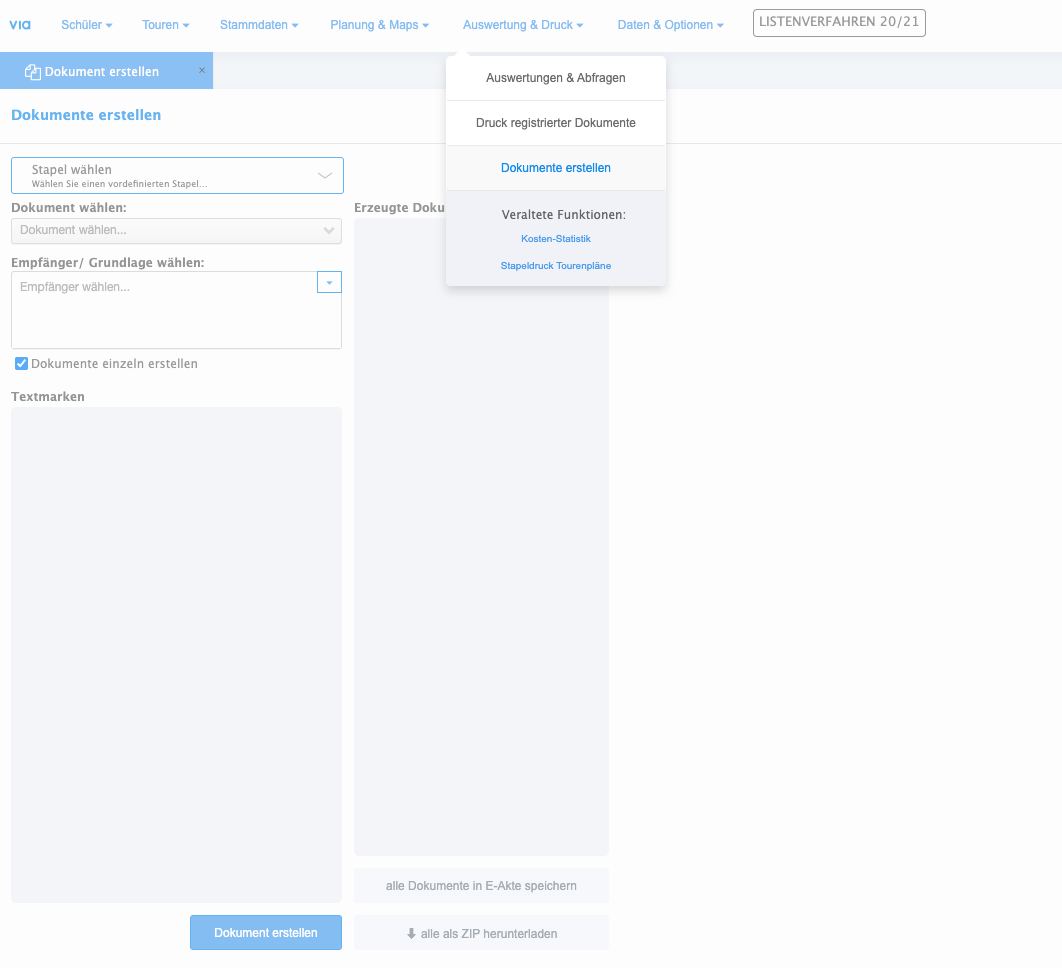The width and height of the screenshot is (1062, 968).
Task: Toggle Dokumente einzeln erstellen checkbox
Action: click(21, 364)
